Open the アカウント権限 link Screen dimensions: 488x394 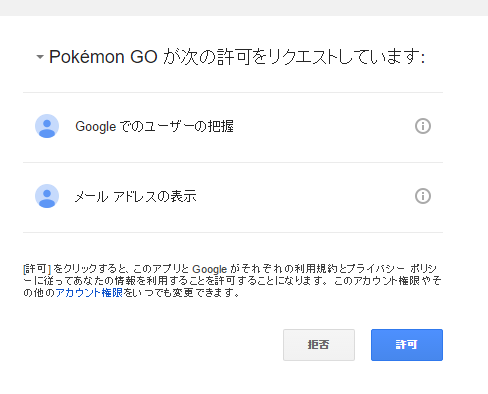(x=89, y=293)
